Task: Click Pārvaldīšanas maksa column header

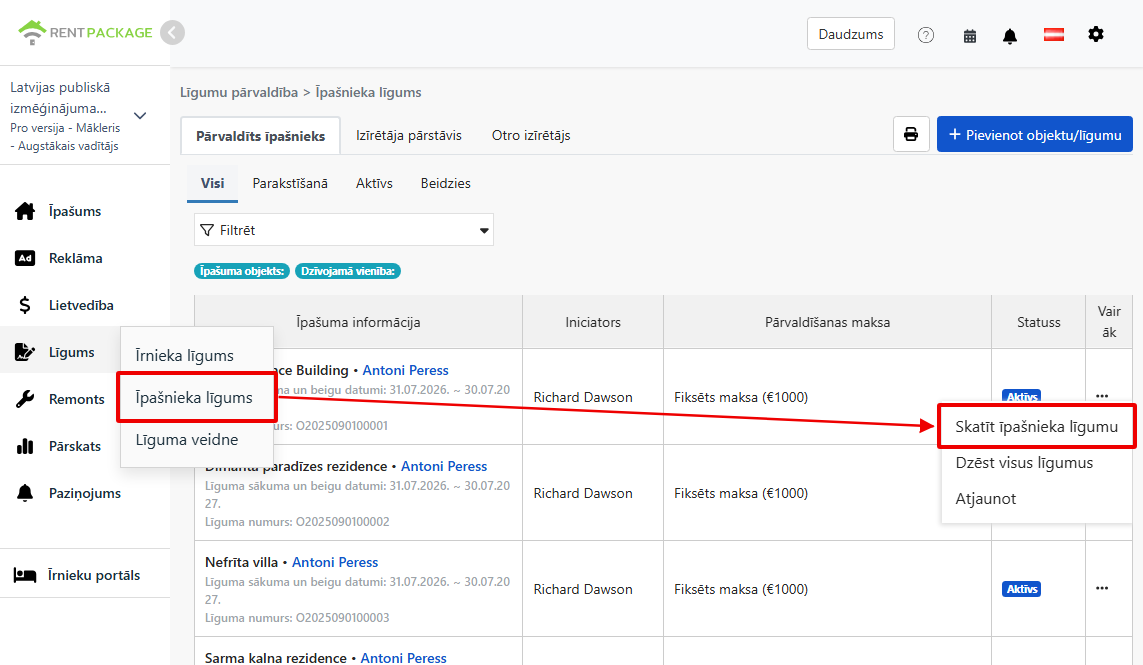Action: click(x=827, y=322)
